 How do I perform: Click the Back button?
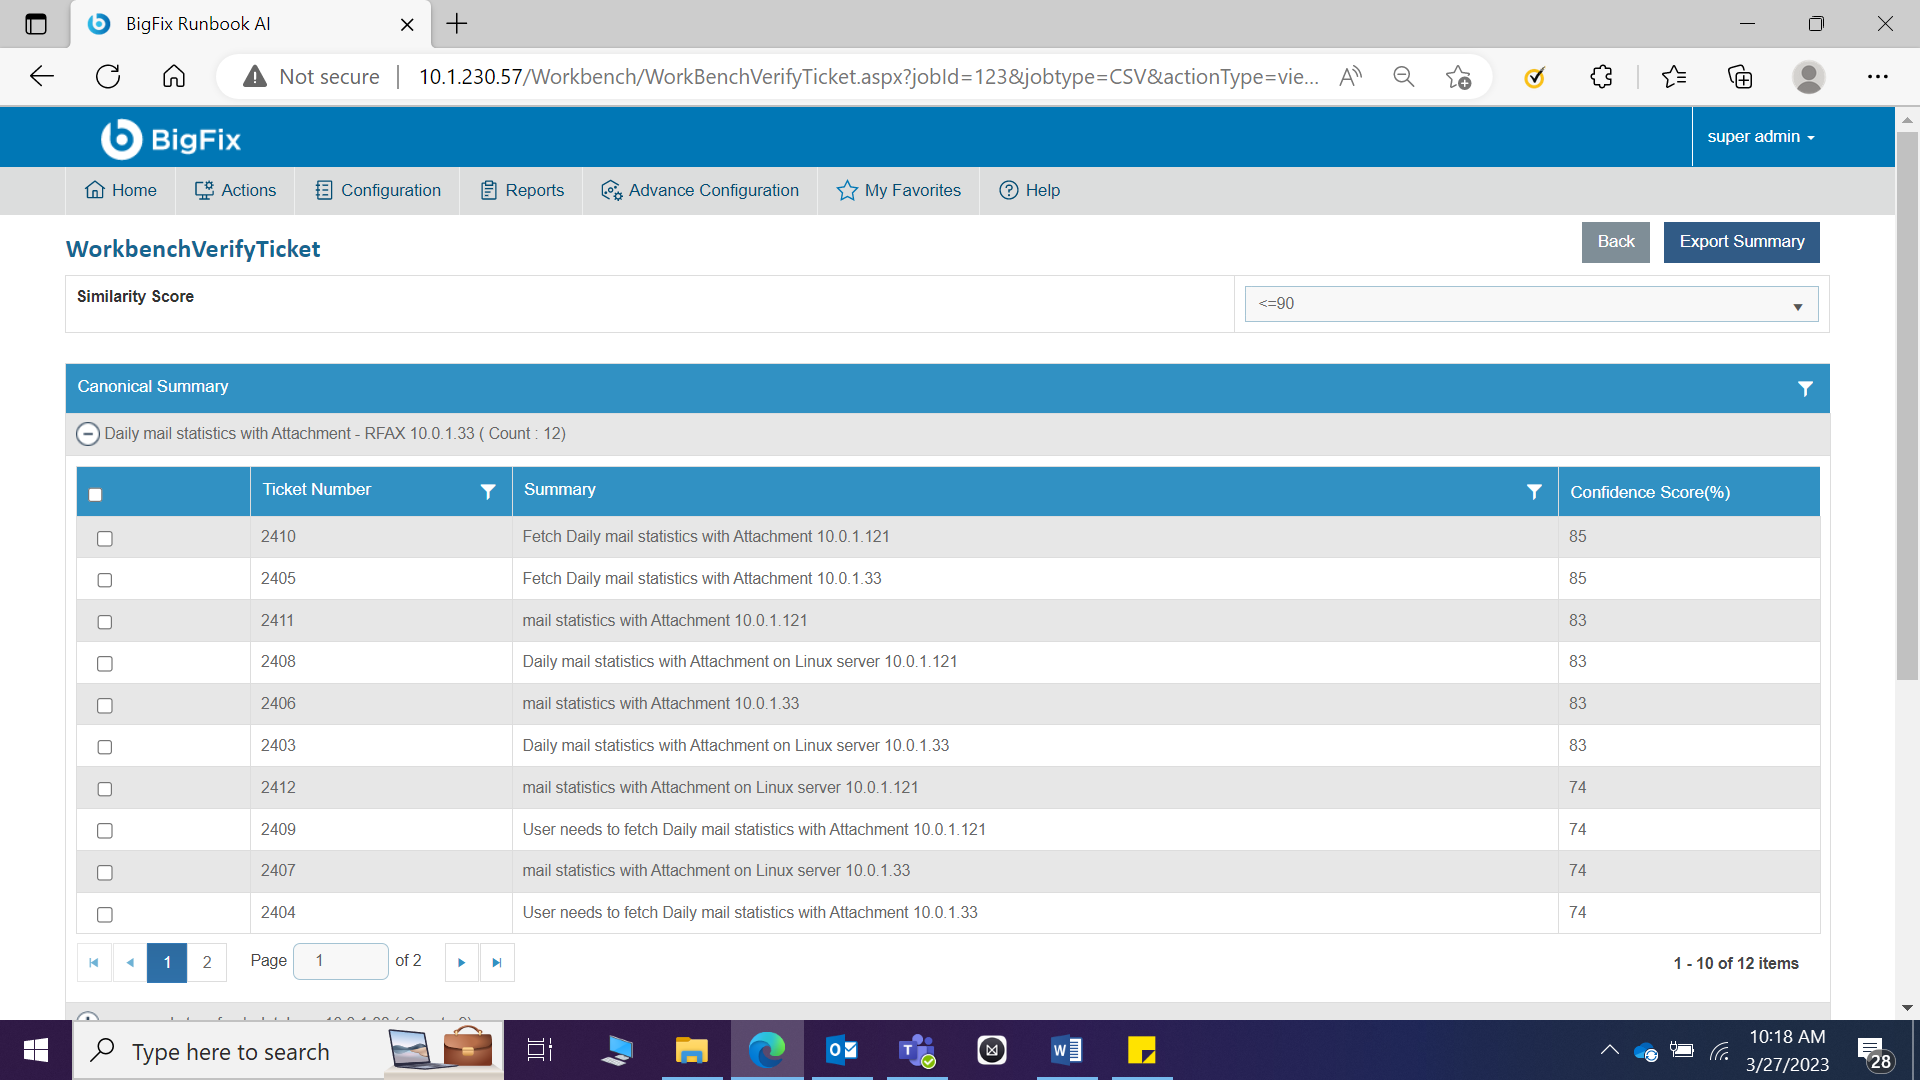pyautogui.click(x=1615, y=242)
